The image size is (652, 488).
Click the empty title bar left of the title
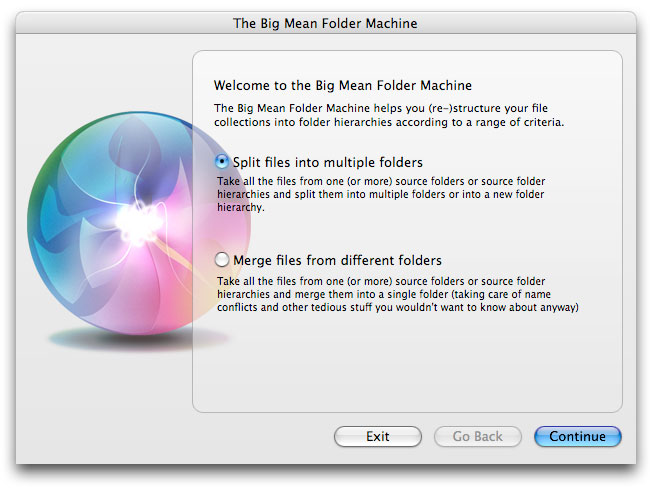coord(120,22)
